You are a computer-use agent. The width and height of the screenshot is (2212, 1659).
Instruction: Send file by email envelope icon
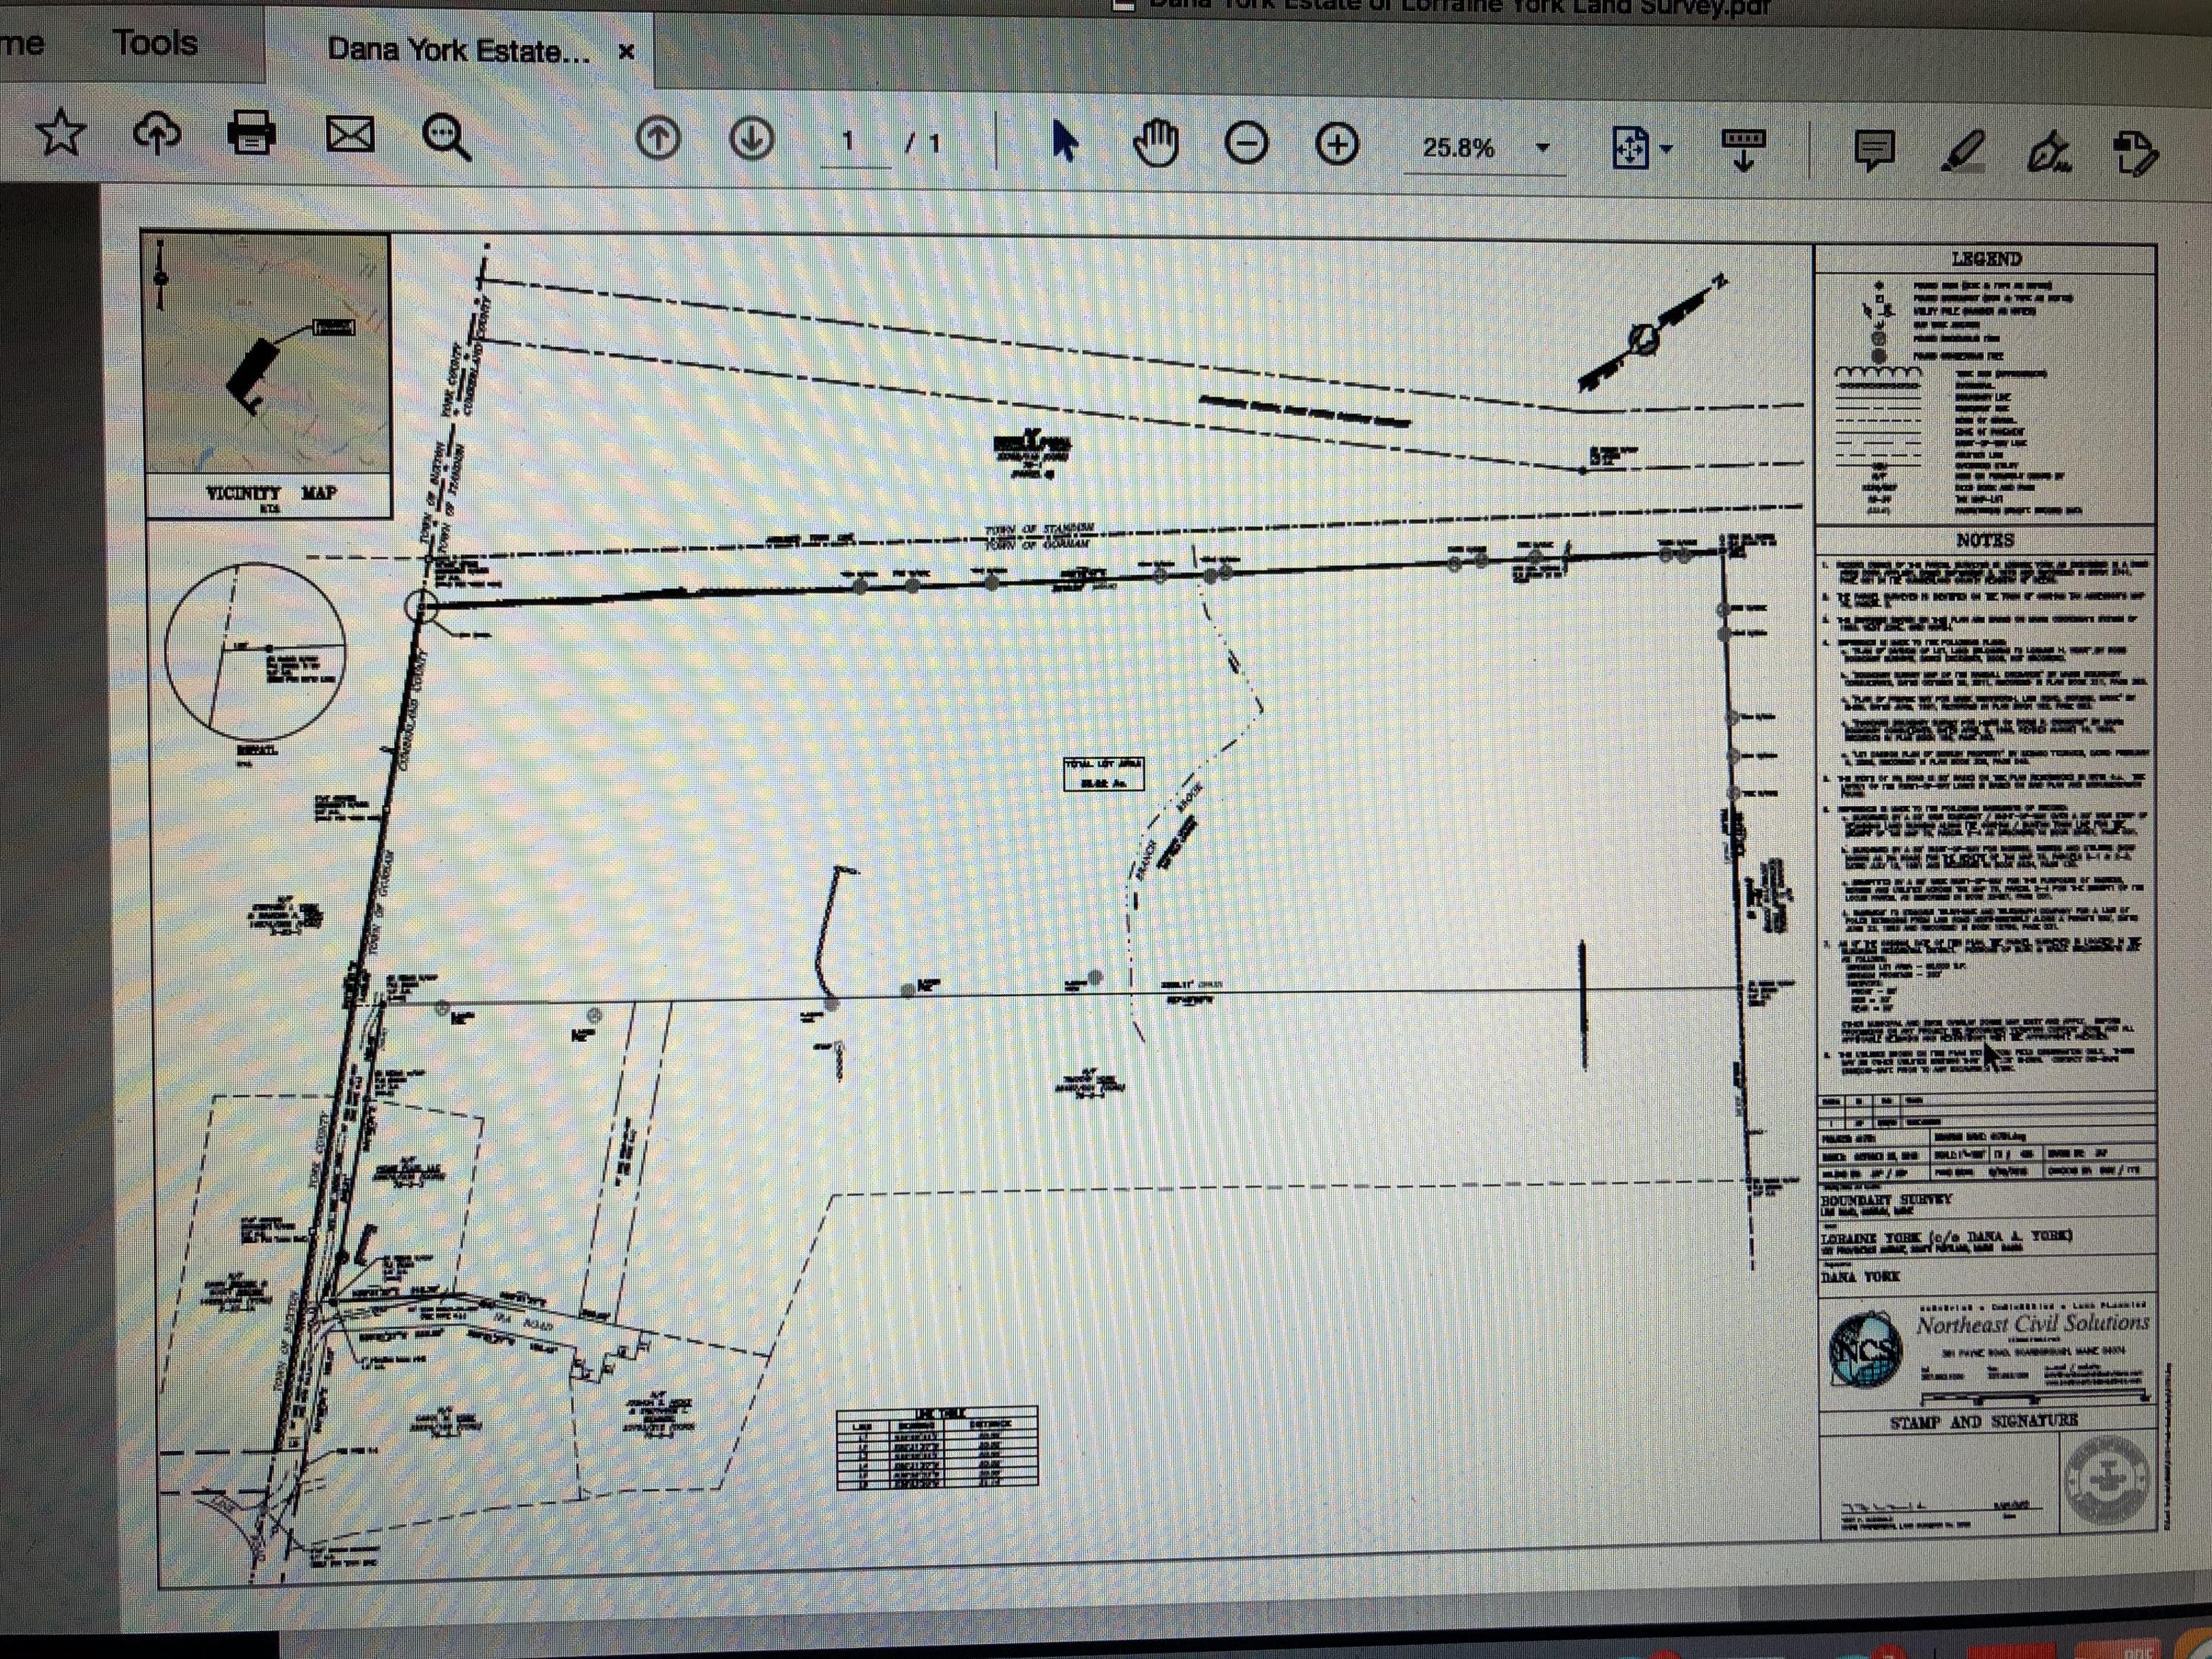(350, 135)
